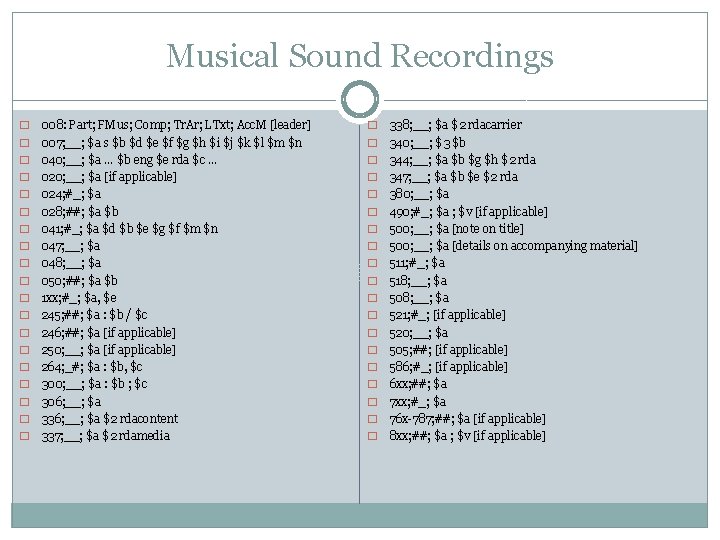Click the 050;##; $a $b line
This screenshot has height=540, width=720.
point(79,281)
